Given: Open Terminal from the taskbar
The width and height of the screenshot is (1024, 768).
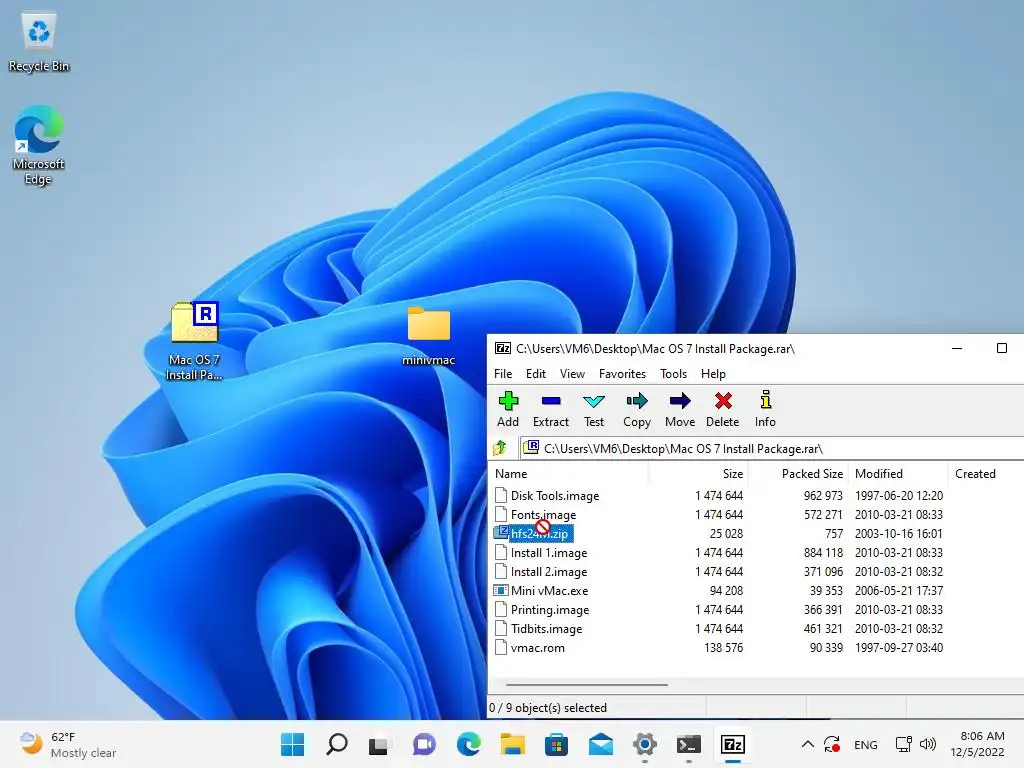Looking at the screenshot, I should point(688,744).
